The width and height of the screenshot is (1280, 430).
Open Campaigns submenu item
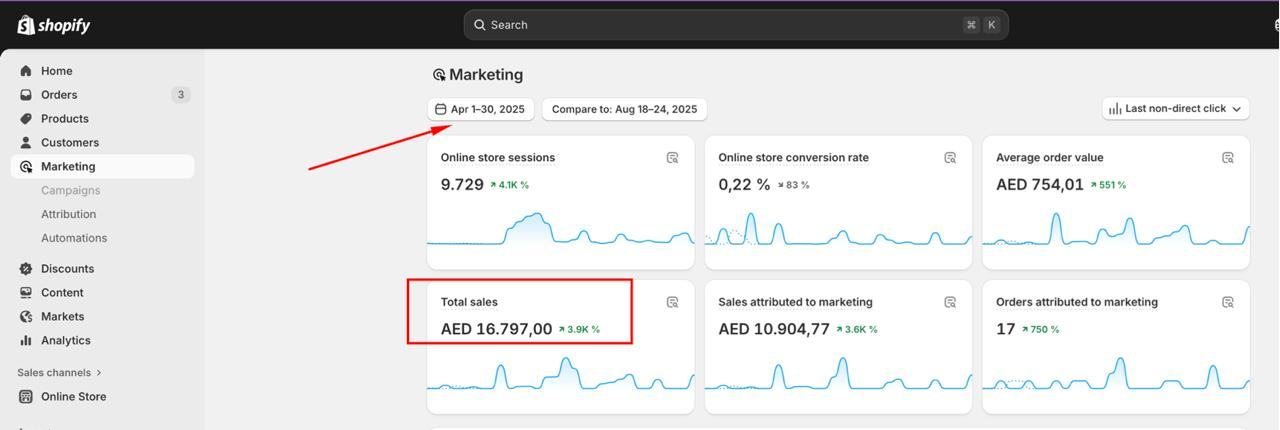[x=70, y=191]
